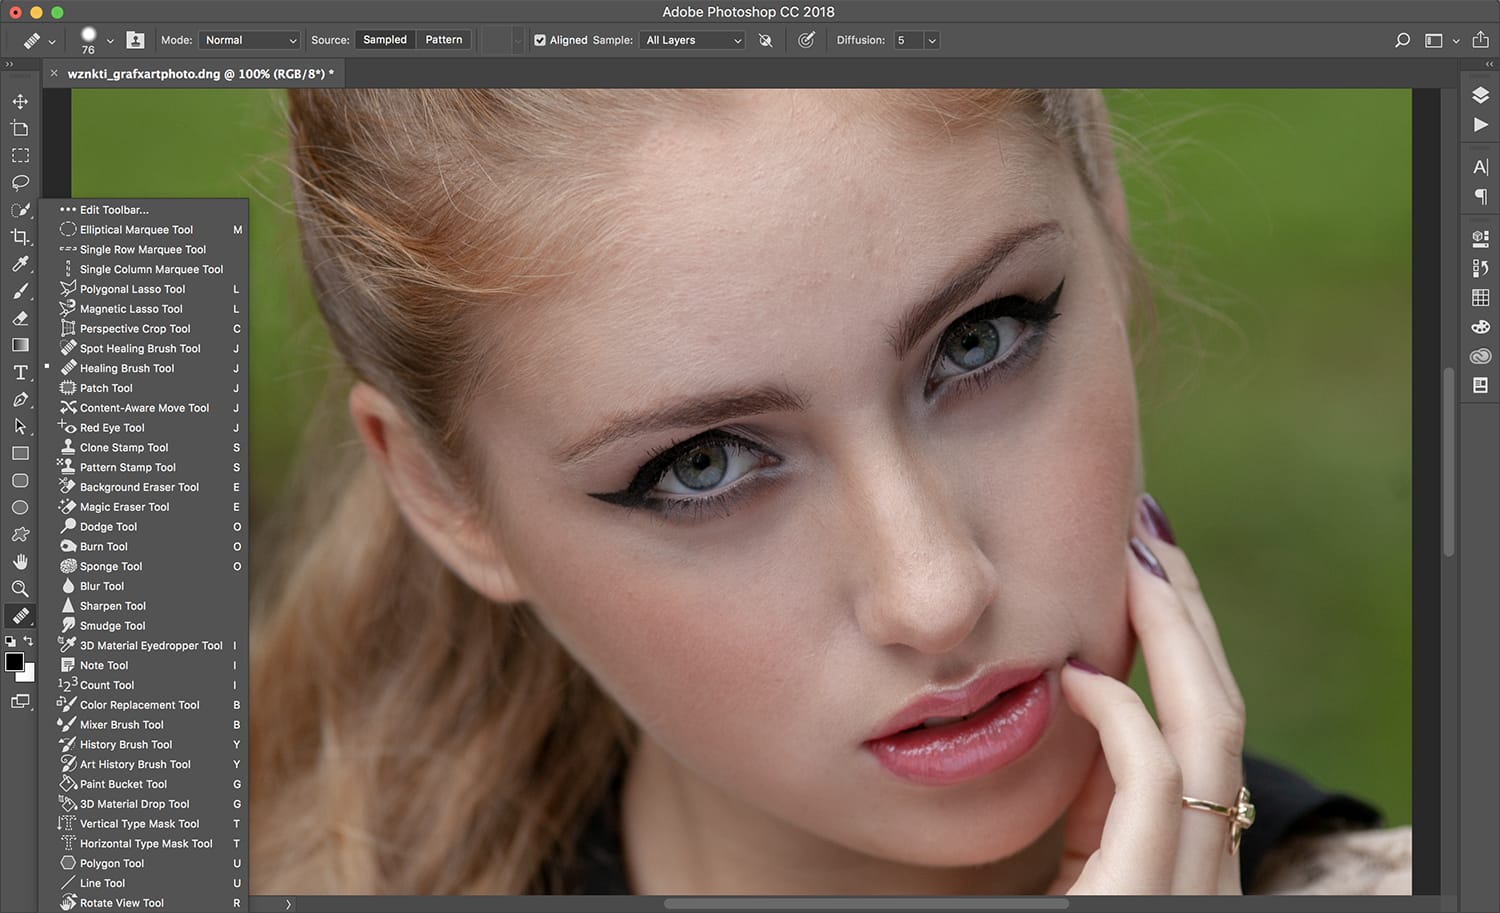Select the Artboard tool in toolbar
This screenshot has height=913, width=1500.
20,128
